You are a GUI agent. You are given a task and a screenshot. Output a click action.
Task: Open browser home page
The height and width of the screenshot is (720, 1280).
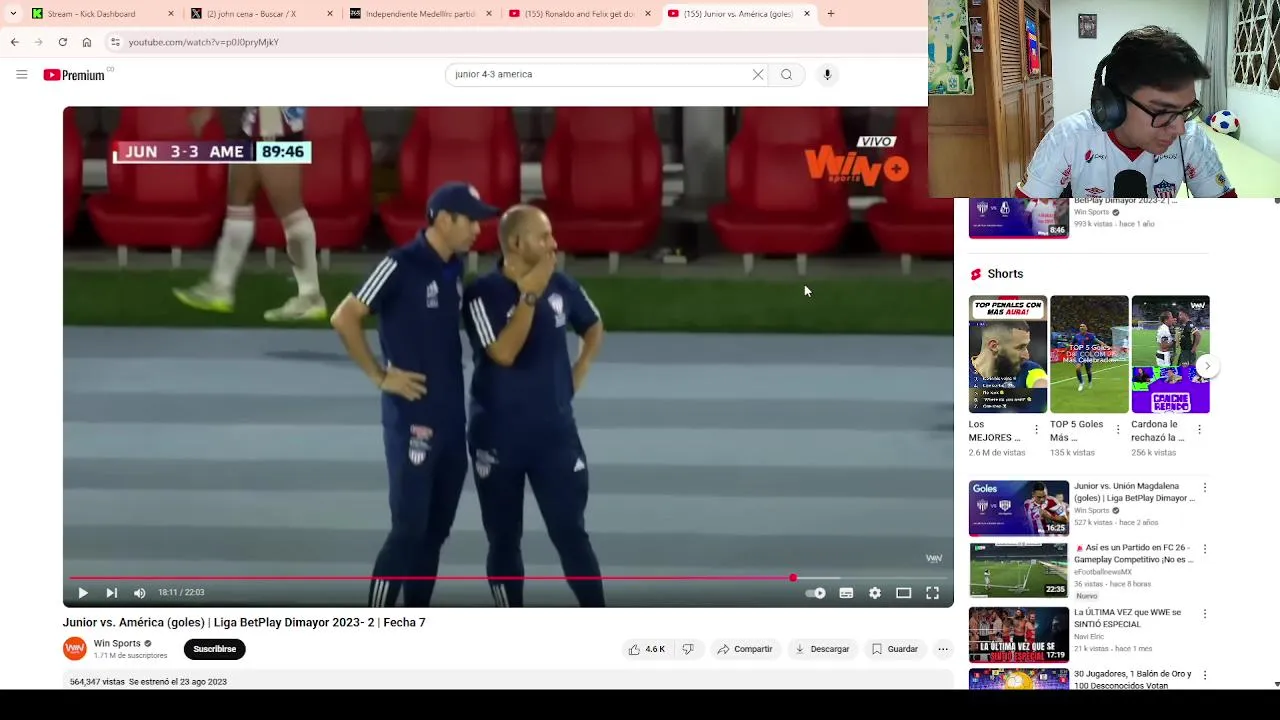[87, 42]
